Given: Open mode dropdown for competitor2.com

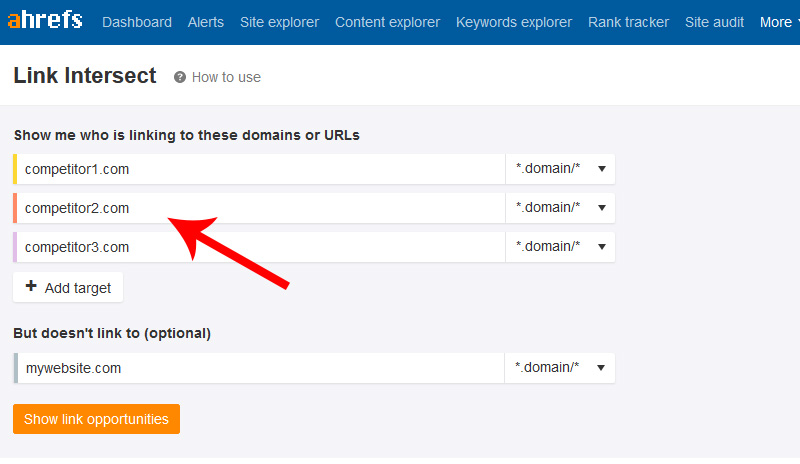Looking at the screenshot, I should click(560, 208).
